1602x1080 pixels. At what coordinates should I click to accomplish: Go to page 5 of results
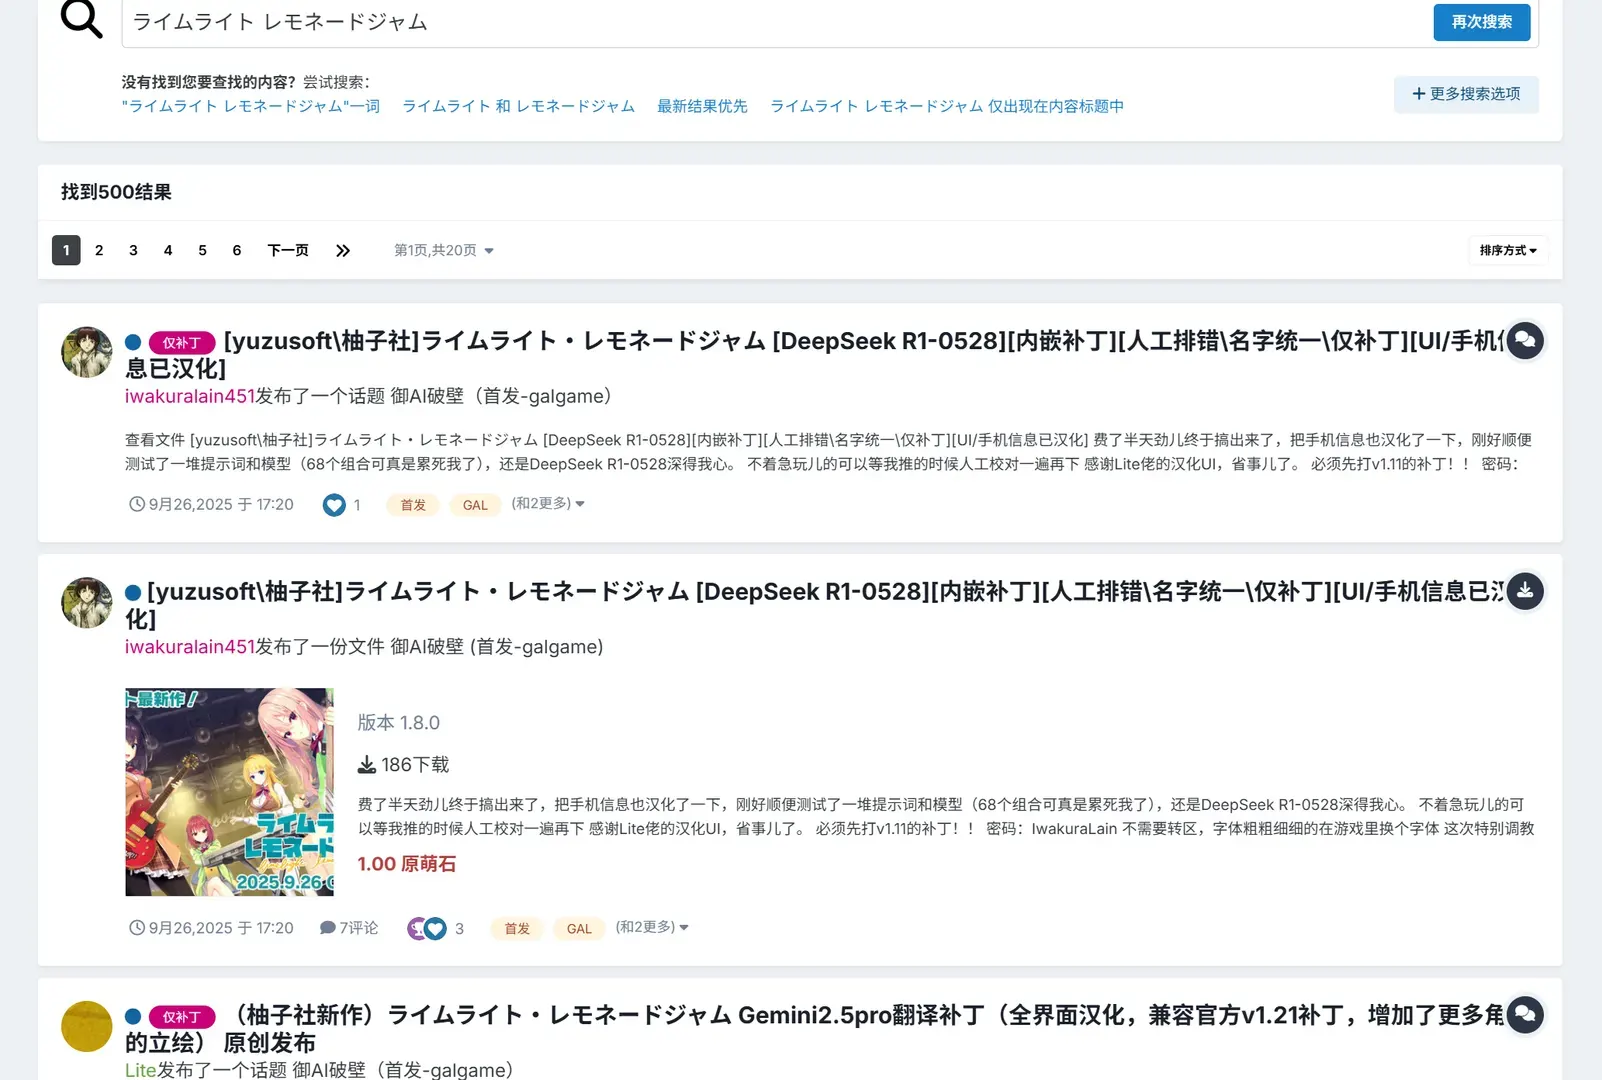tap(202, 250)
